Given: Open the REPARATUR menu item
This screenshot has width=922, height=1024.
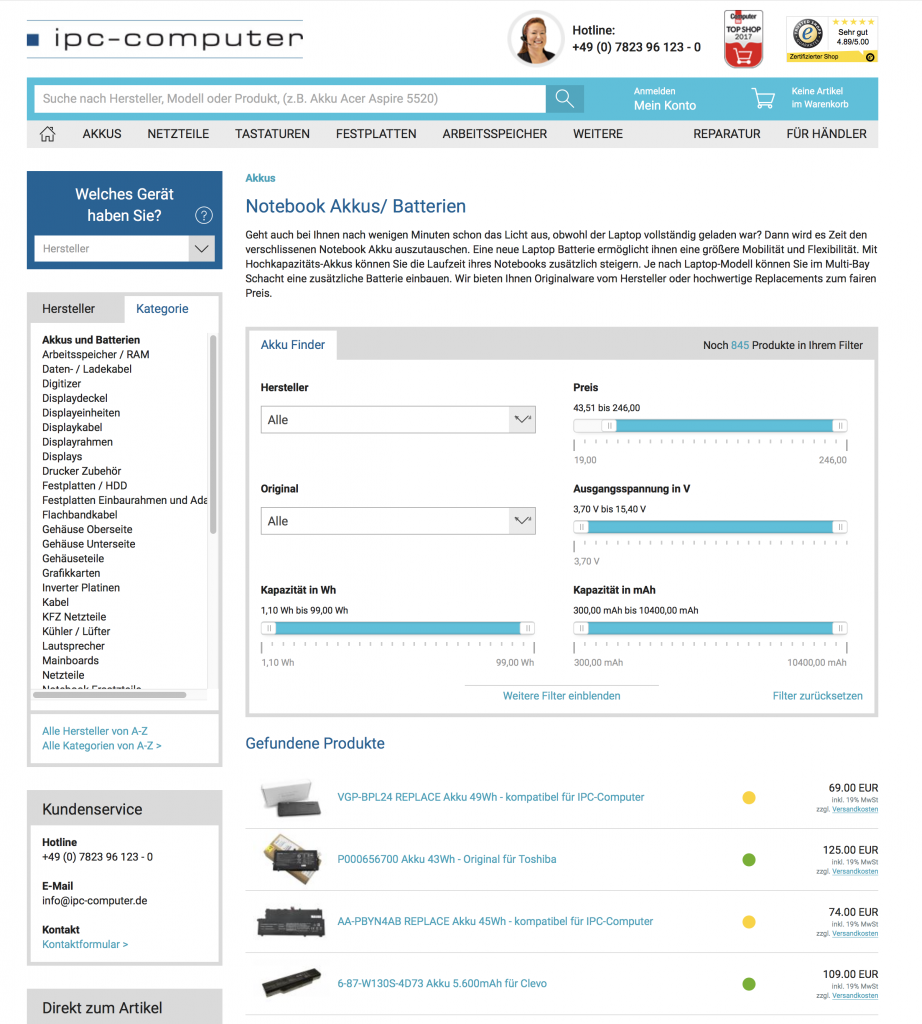Looking at the screenshot, I should (x=727, y=134).
